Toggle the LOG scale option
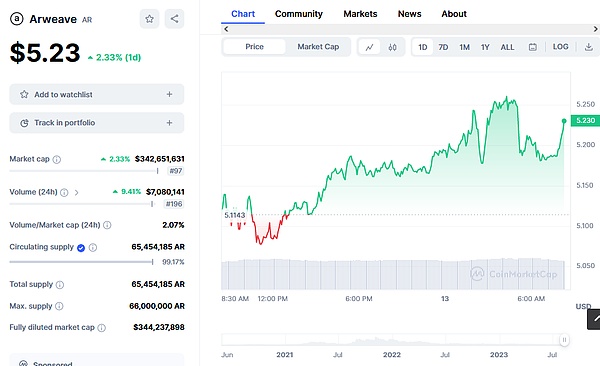Image resolution: width=600 pixels, height=366 pixels. click(x=560, y=47)
